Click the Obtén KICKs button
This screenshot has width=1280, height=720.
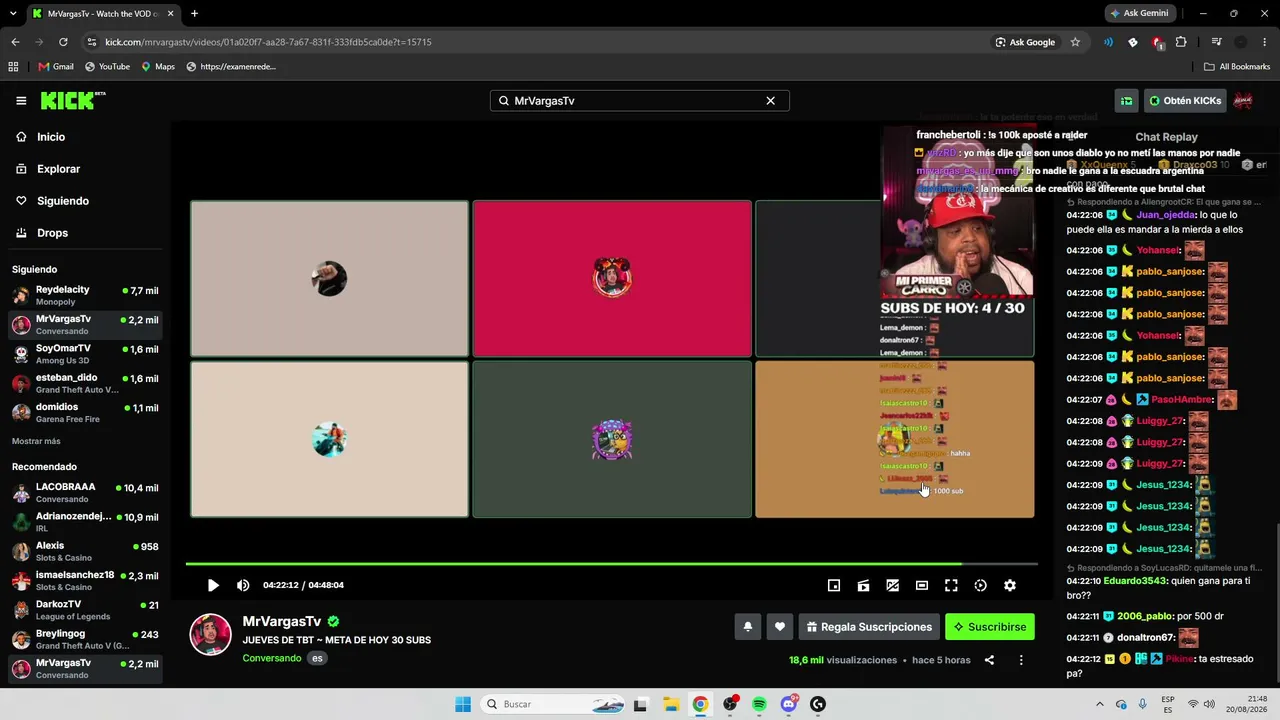pos(1185,100)
